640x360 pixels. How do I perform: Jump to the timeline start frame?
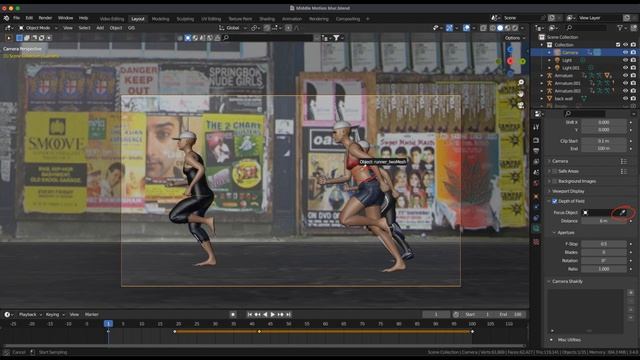(249, 315)
